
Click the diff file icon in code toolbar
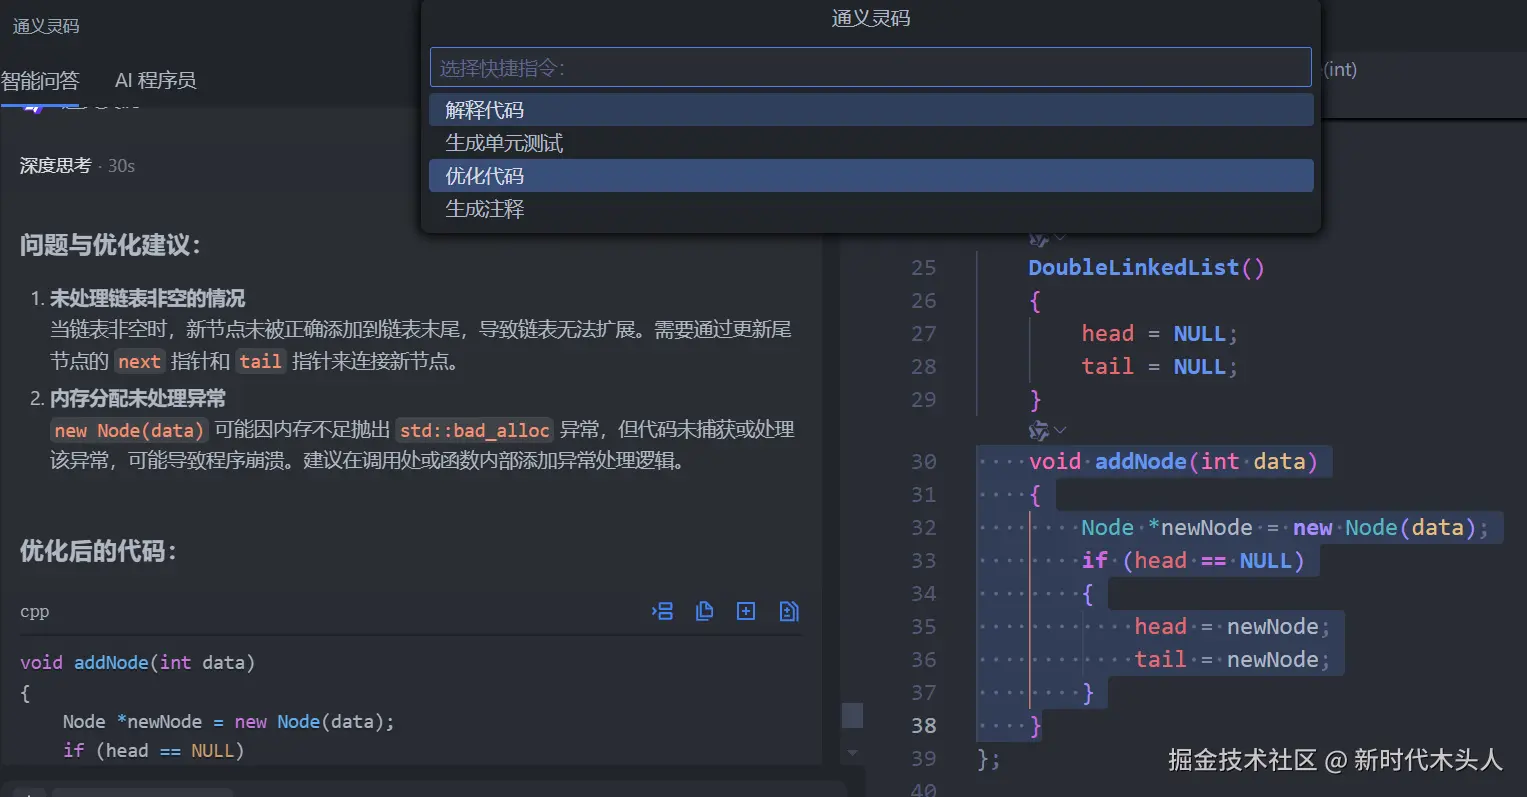click(x=789, y=611)
